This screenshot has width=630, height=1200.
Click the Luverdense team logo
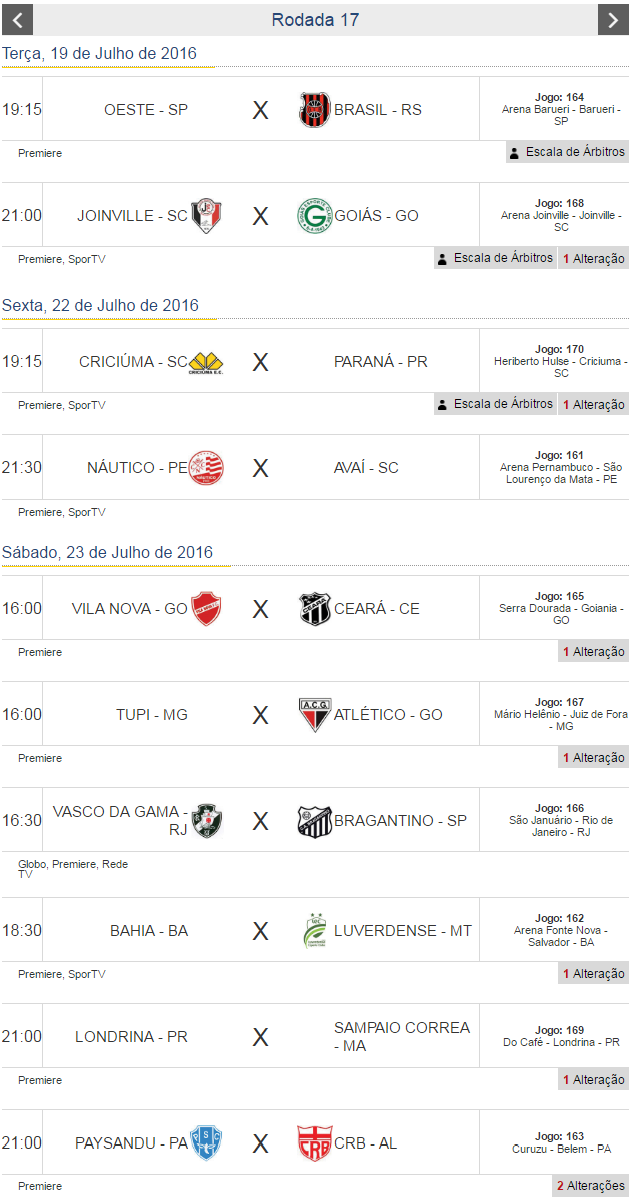coord(314,931)
